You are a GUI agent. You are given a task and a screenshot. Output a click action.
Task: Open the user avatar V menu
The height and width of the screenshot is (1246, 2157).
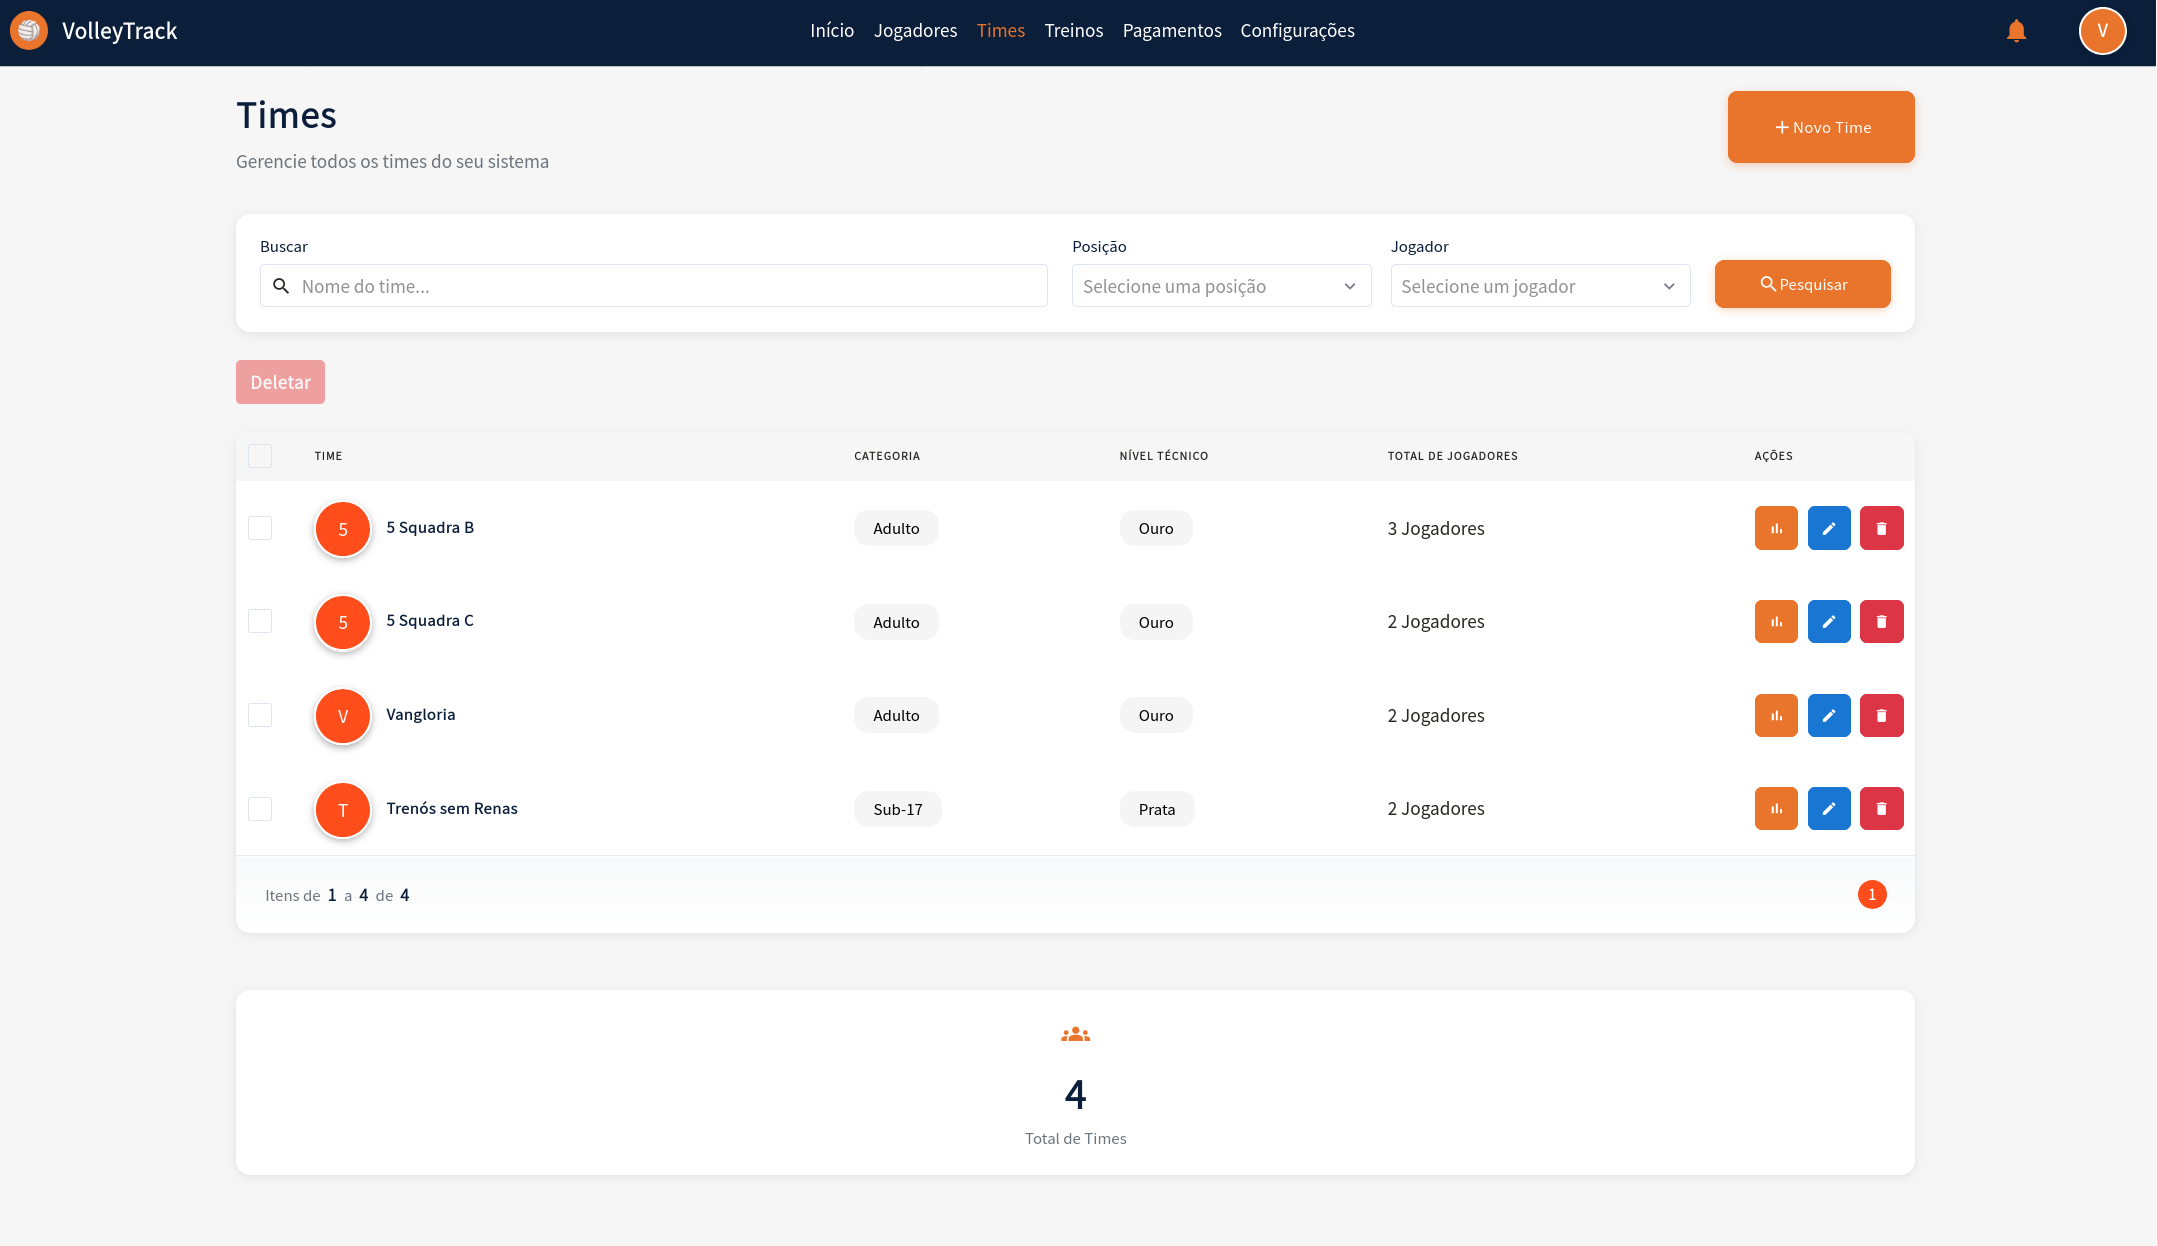pos(2102,31)
